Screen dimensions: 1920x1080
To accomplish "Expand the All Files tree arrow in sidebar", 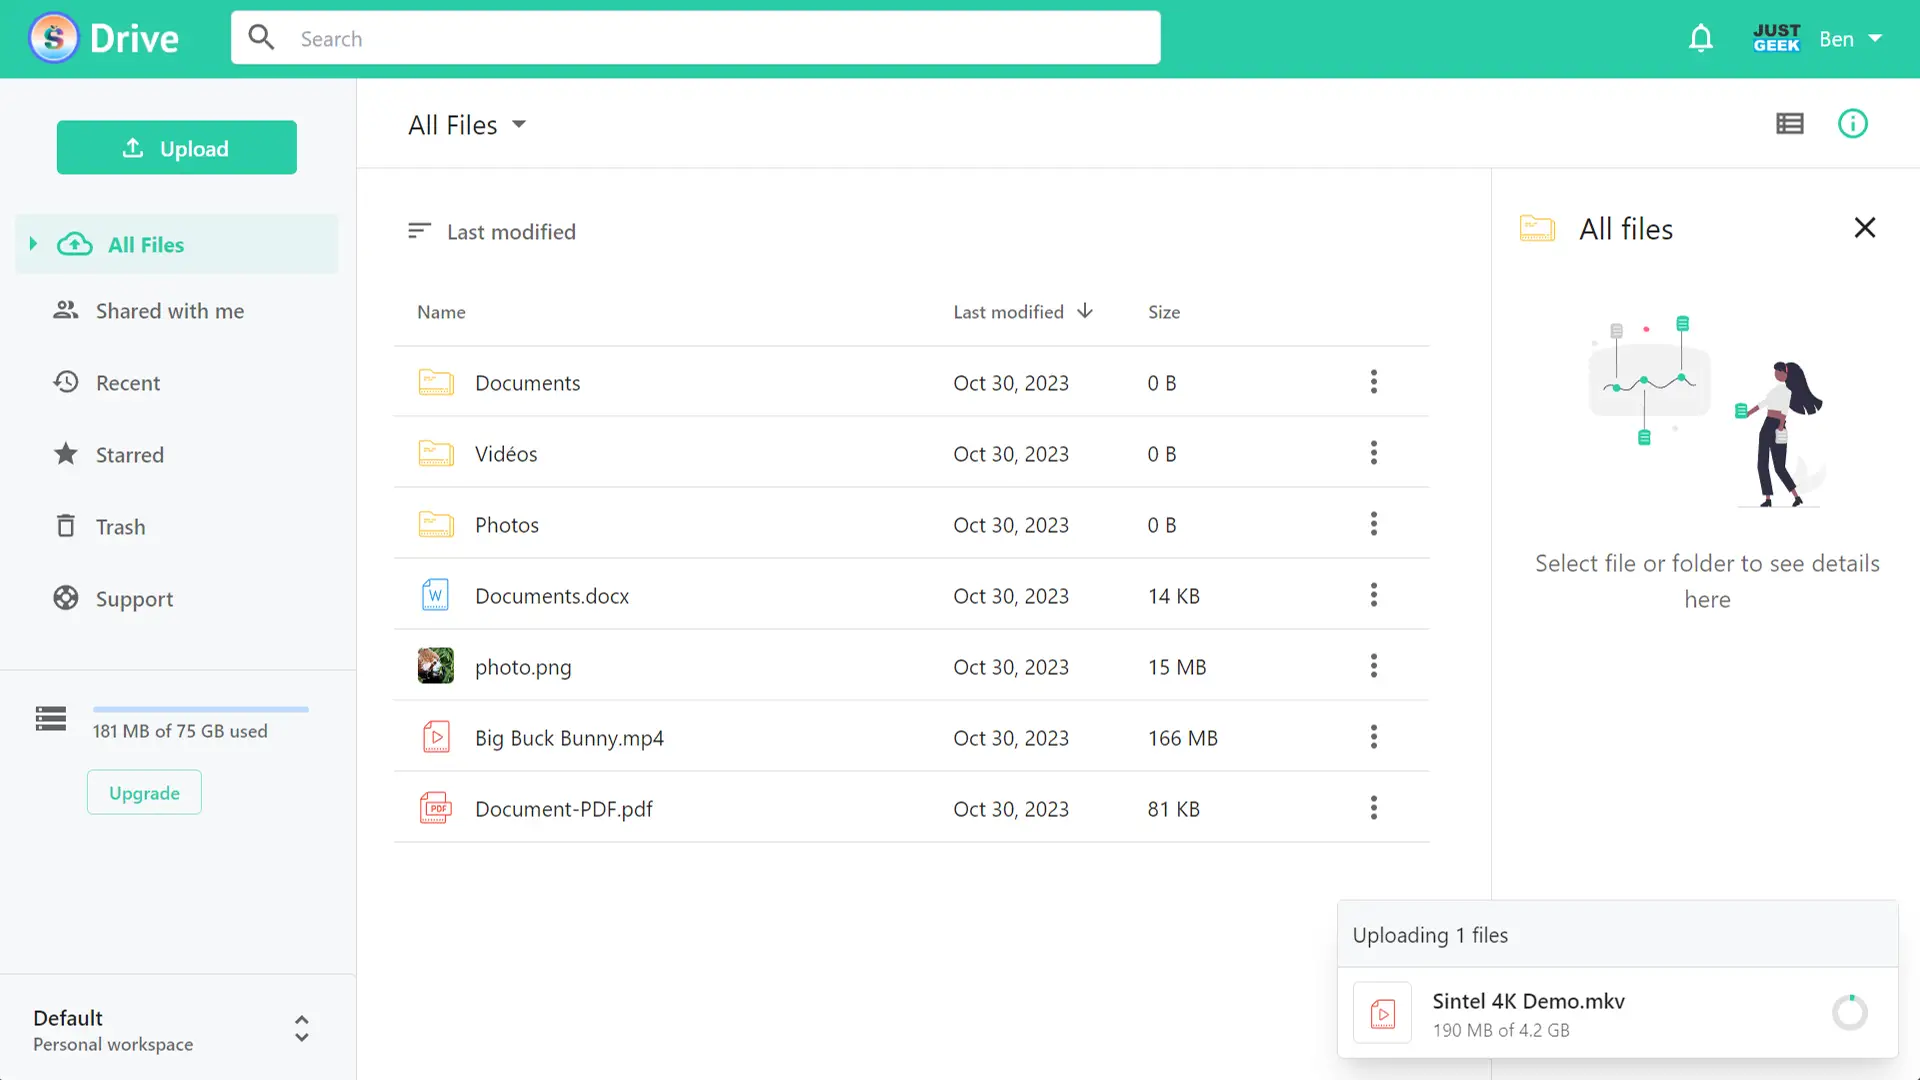I will point(33,244).
